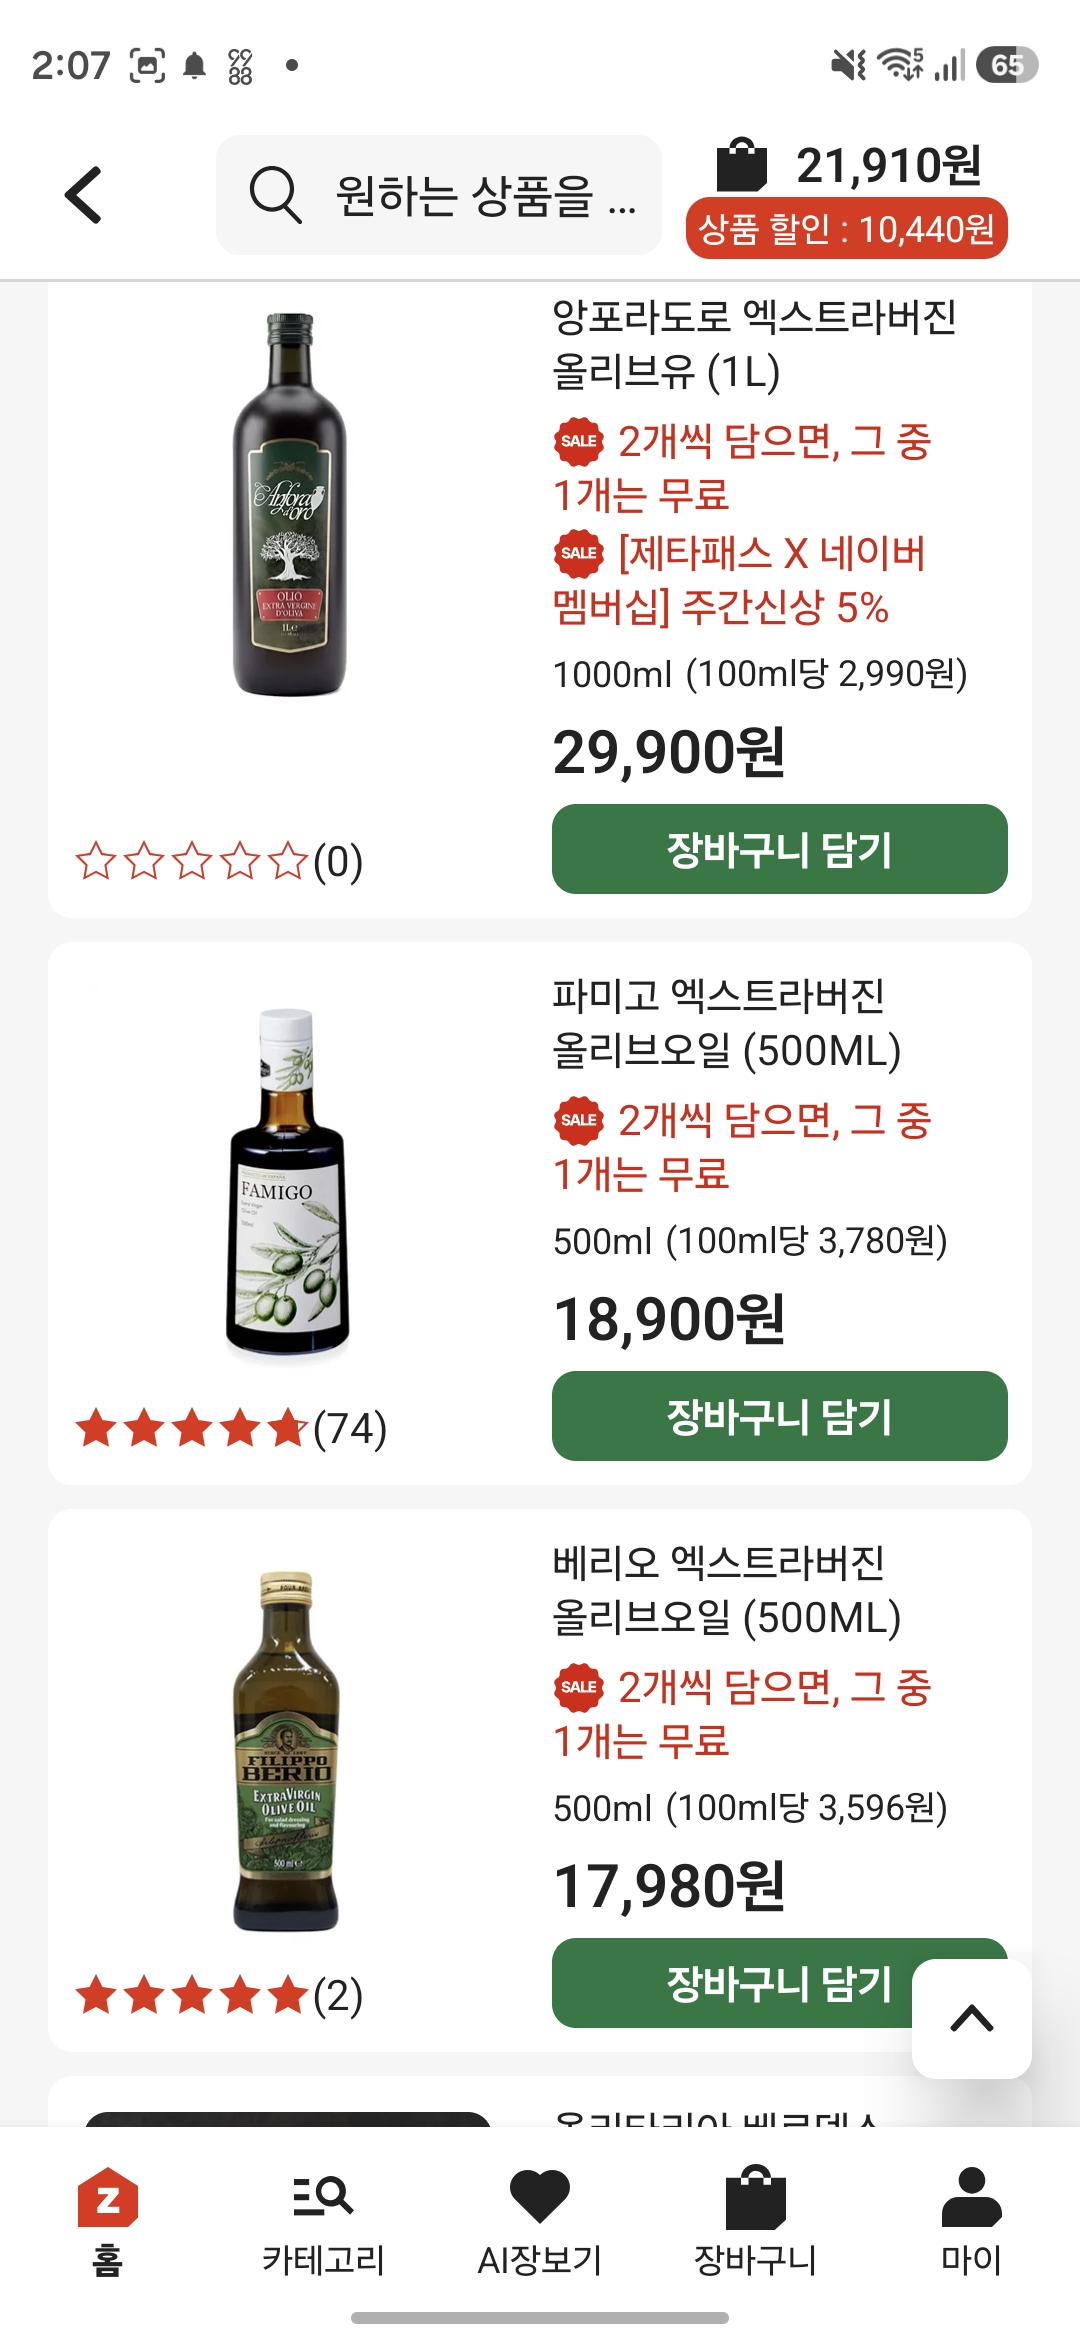Image resolution: width=1080 pixels, height=2340 pixels.
Task: Open the FAMIGO bottle image
Action: click(x=287, y=1182)
